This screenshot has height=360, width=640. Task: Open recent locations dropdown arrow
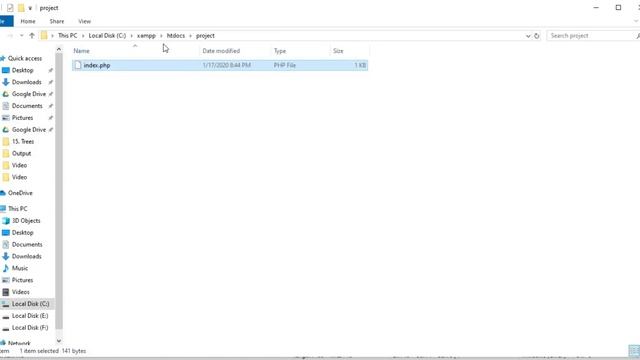click(x=22, y=36)
